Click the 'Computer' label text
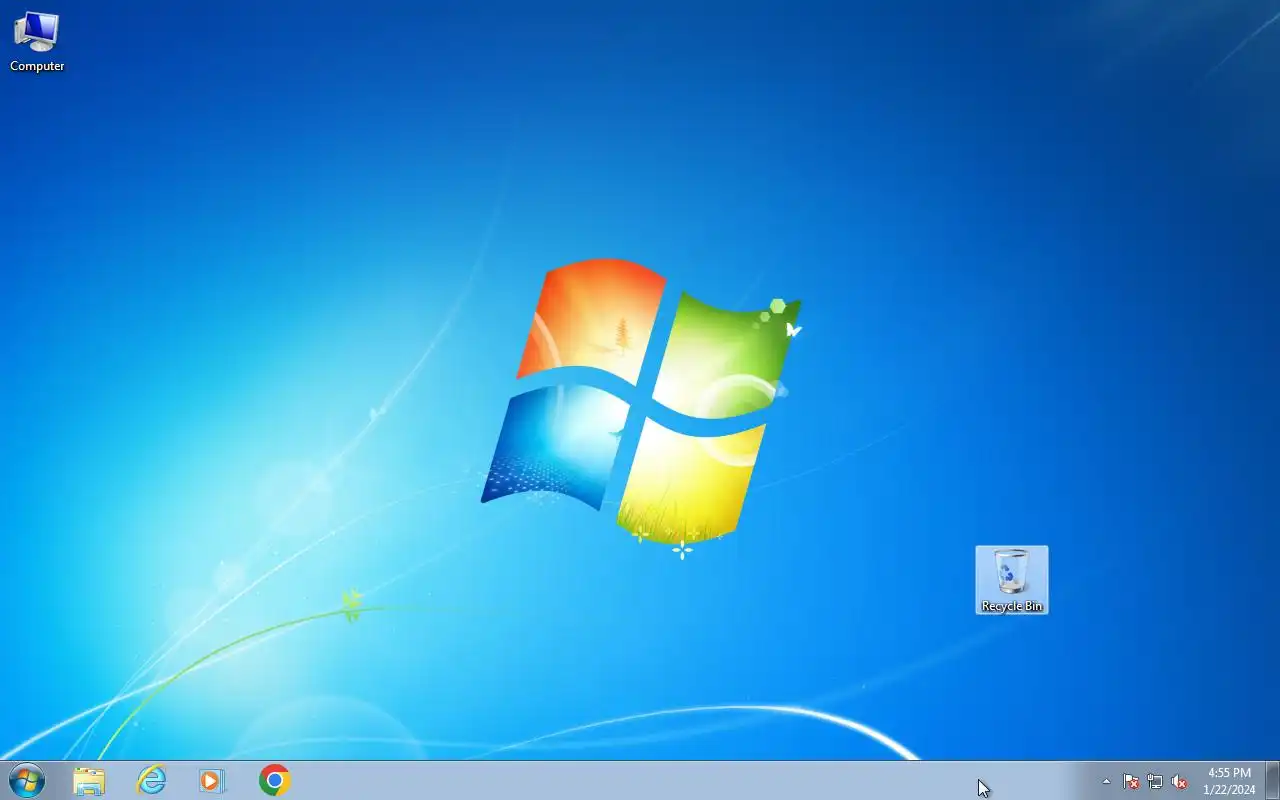Viewport: 1280px width, 800px height. pos(37,66)
